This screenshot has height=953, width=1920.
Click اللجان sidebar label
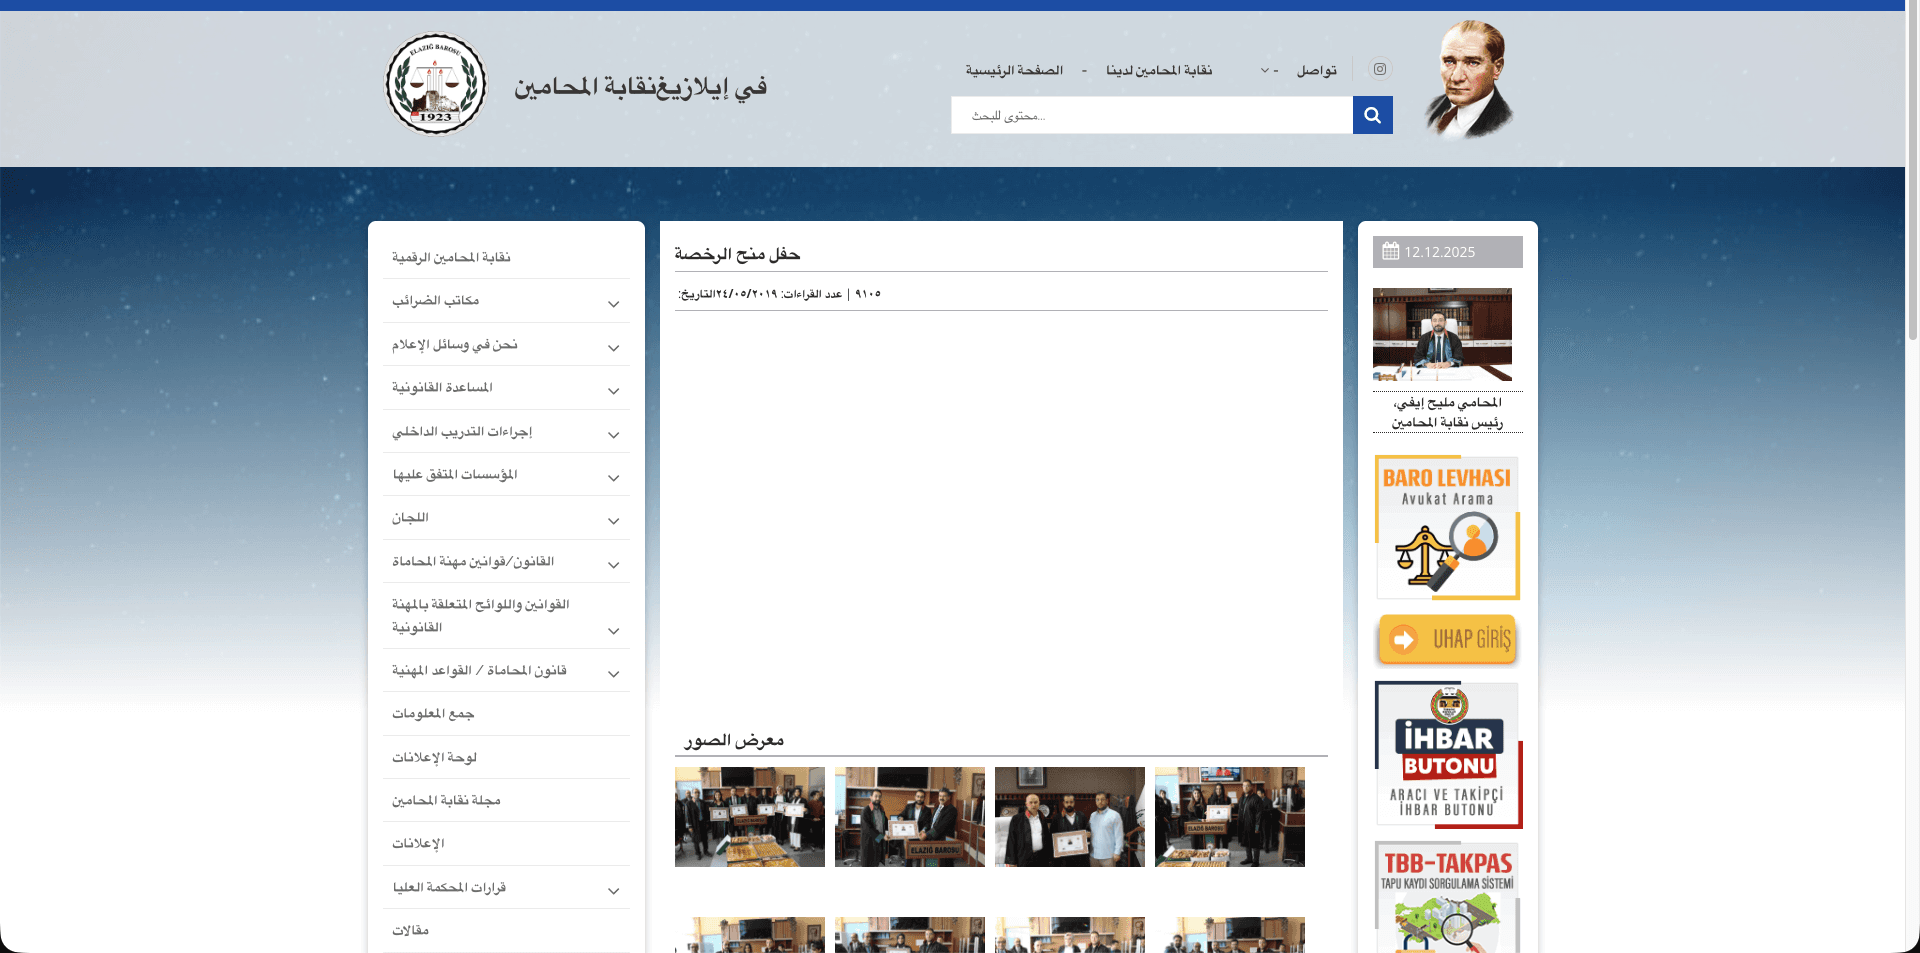coord(410,517)
